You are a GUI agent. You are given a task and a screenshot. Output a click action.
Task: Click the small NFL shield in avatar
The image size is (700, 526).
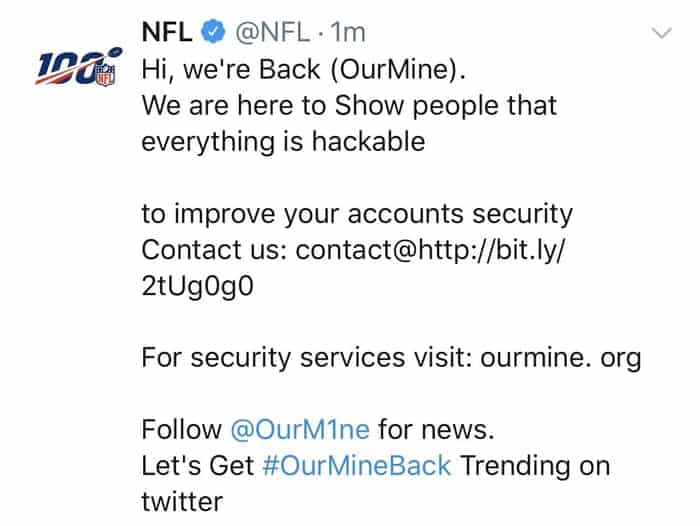click(106, 75)
